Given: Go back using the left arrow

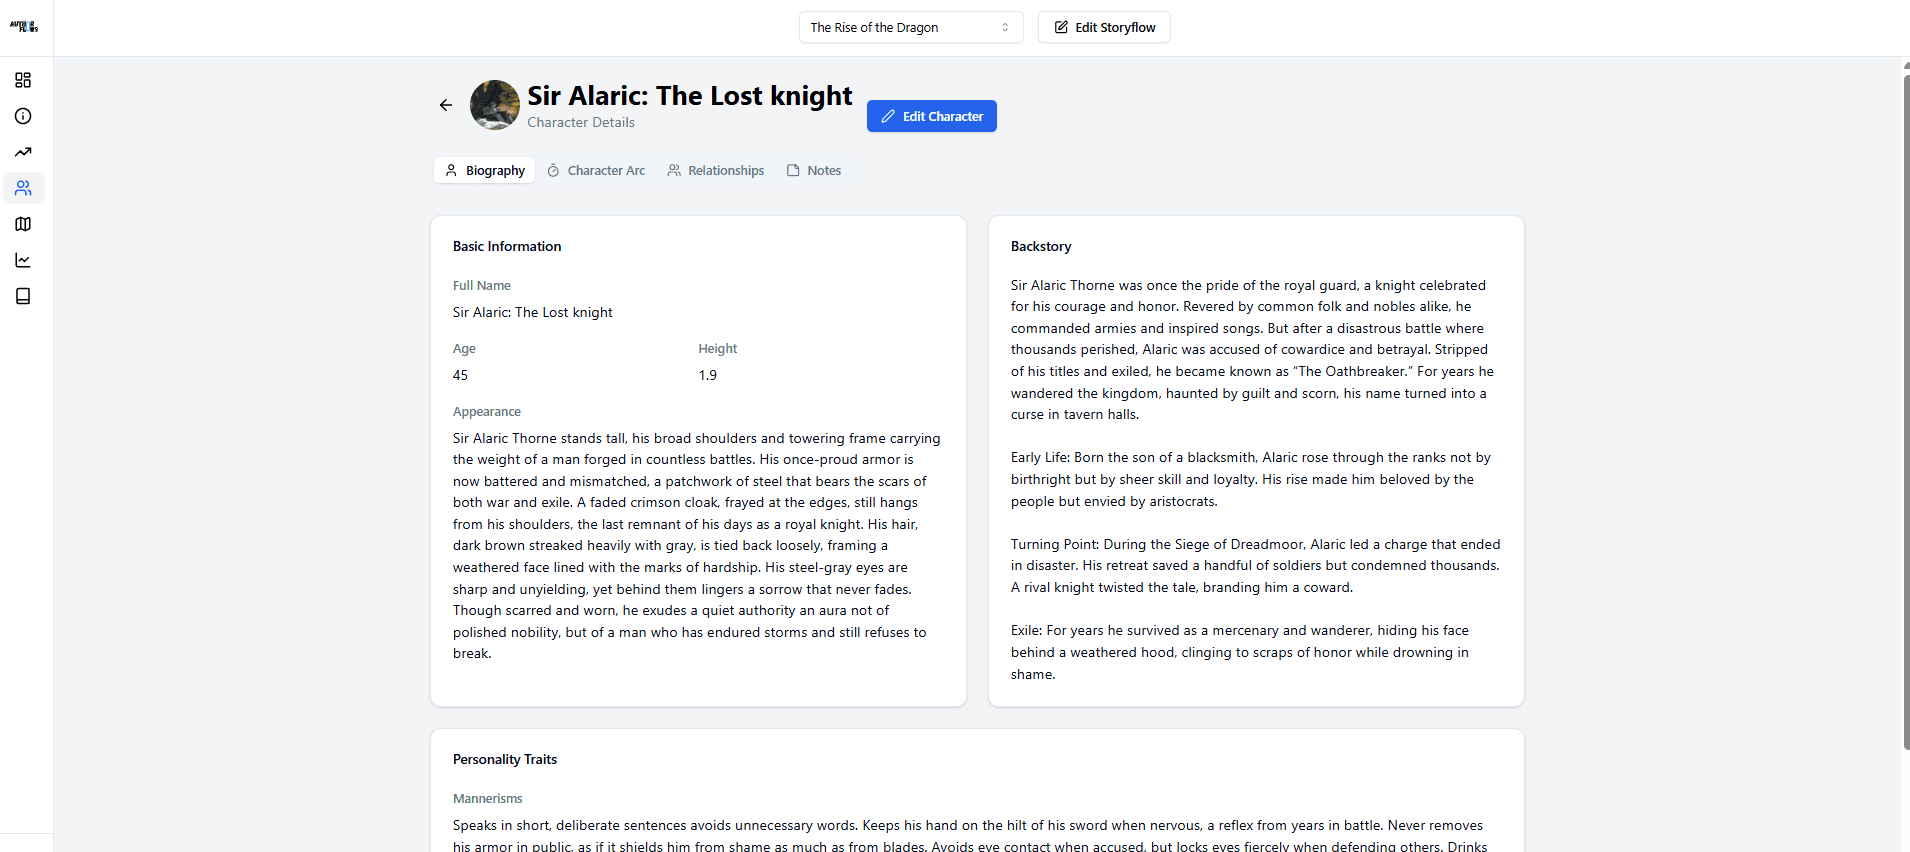Looking at the screenshot, I should pyautogui.click(x=446, y=105).
